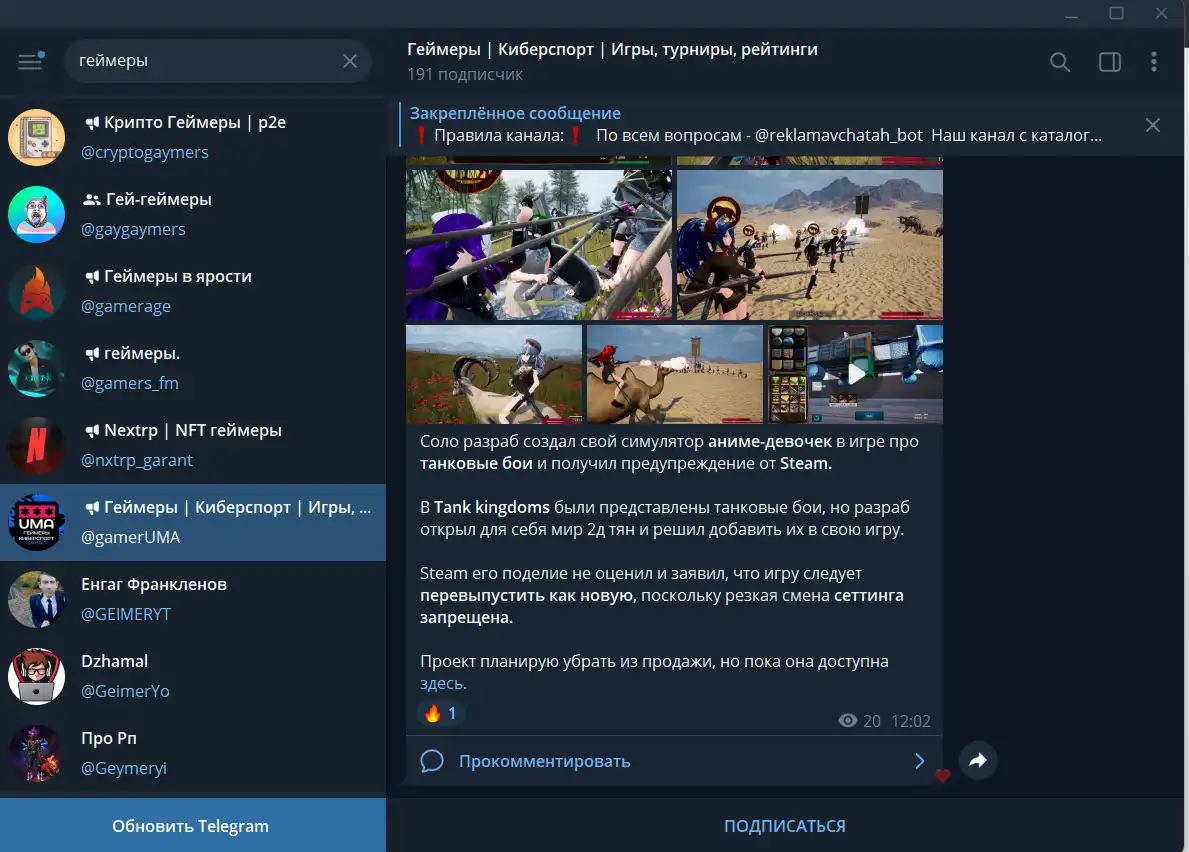1189x852 pixels.
Task: Click the Nextrp red N avatar
Action: 36,445
